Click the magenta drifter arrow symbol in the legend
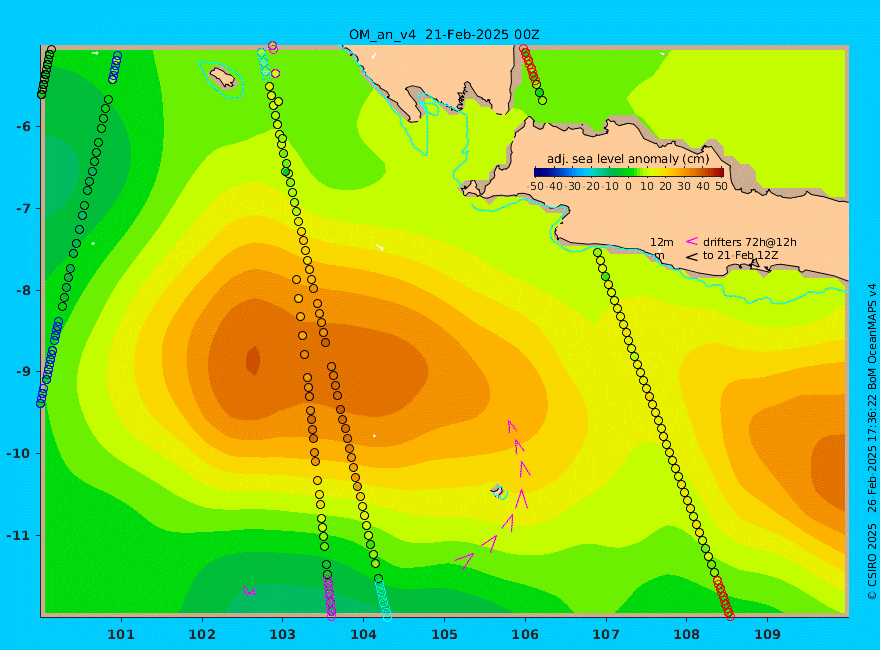This screenshot has height=650, width=880. tap(691, 241)
